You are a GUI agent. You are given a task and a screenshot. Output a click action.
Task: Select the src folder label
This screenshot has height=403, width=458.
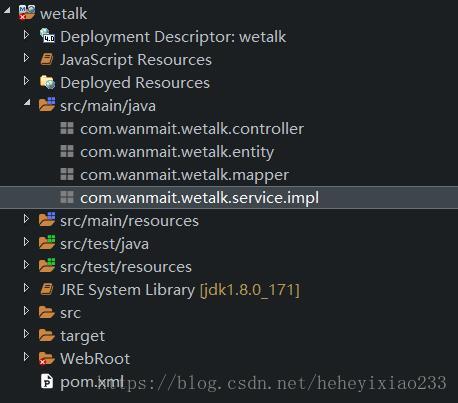pyautogui.click(x=70, y=313)
